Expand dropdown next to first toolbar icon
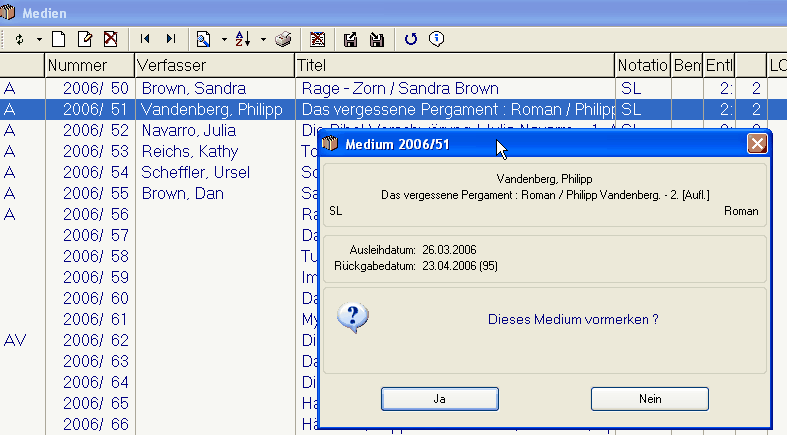Screen dimensions: 787x435 tap(39, 40)
